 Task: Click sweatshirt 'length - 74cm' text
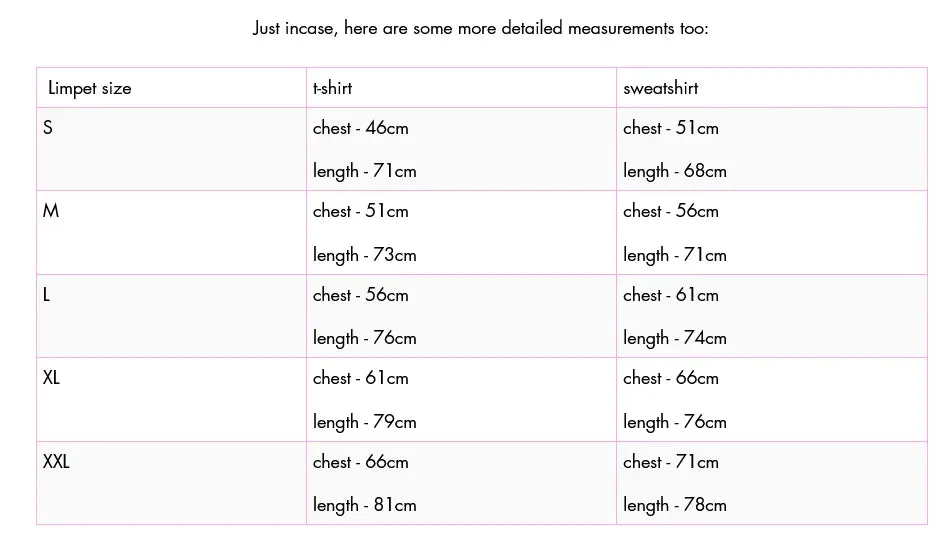(x=675, y=338)
